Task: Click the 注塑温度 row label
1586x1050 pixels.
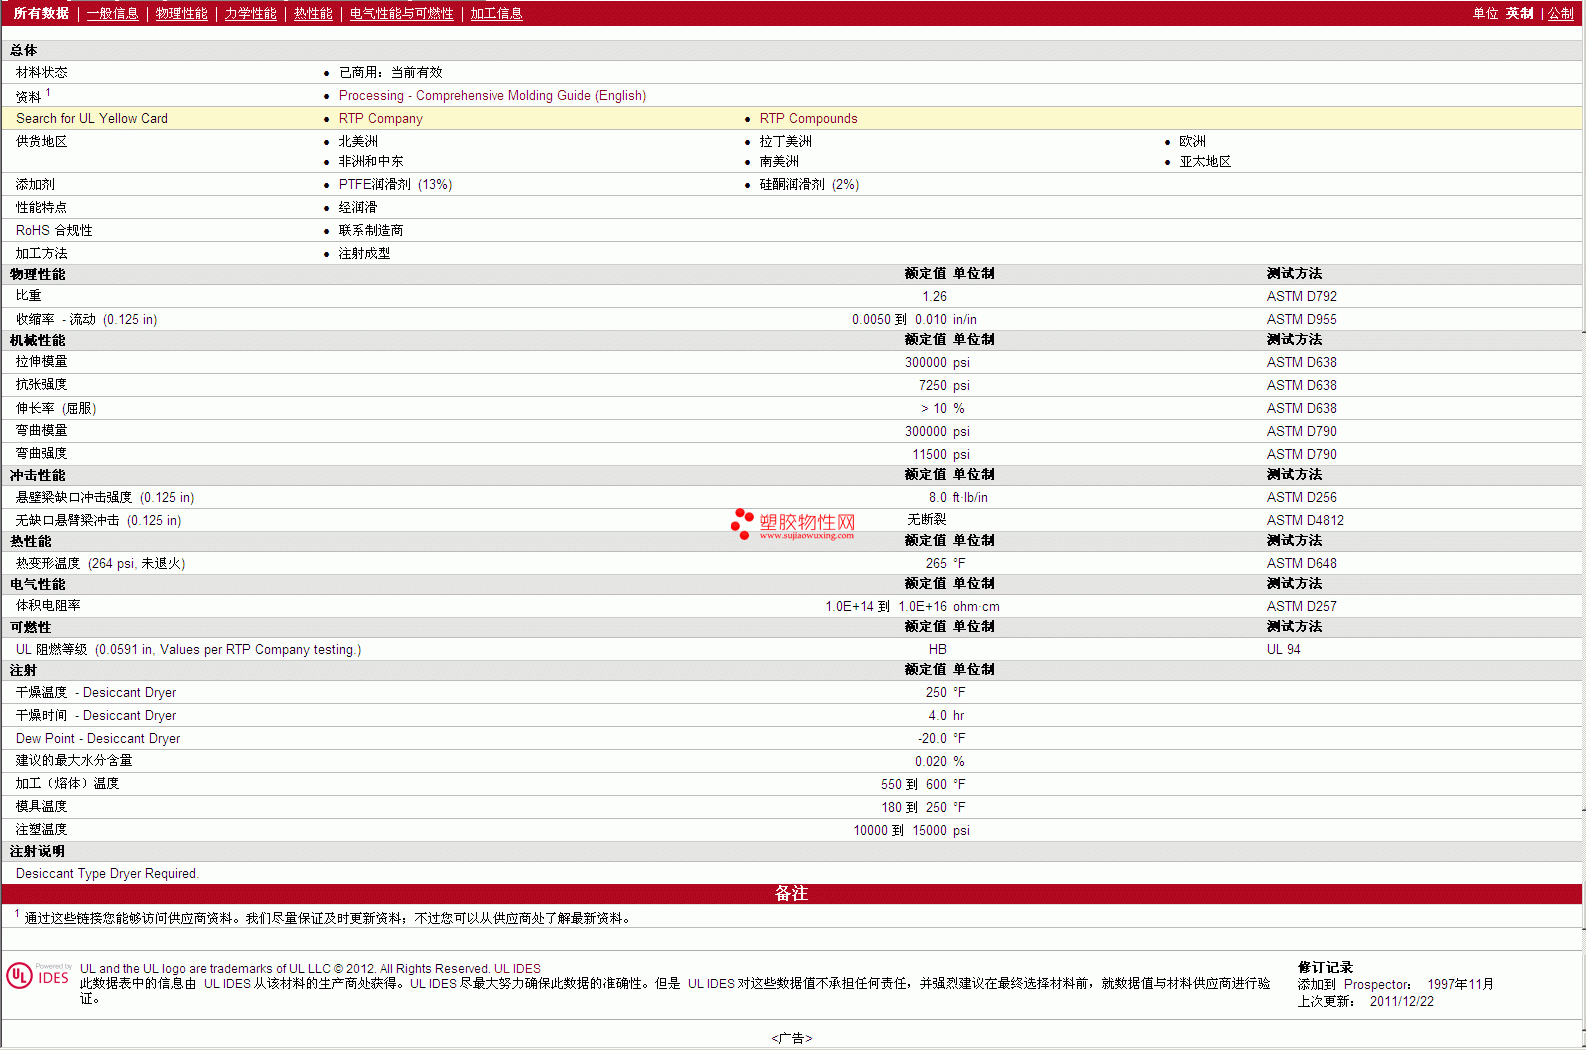Action: click(x=41, y=829)
